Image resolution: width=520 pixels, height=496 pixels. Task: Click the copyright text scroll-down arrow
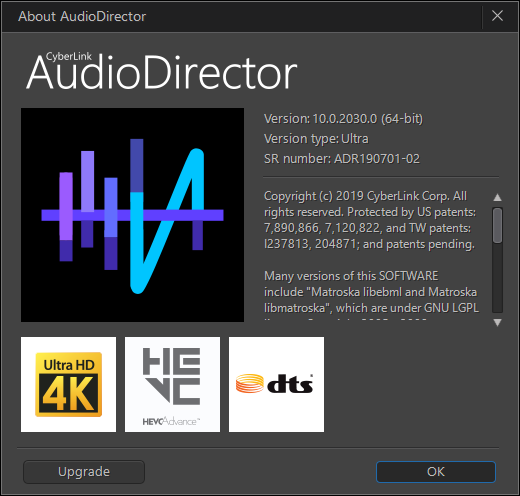pyautogui.click(x=497, y=322)
